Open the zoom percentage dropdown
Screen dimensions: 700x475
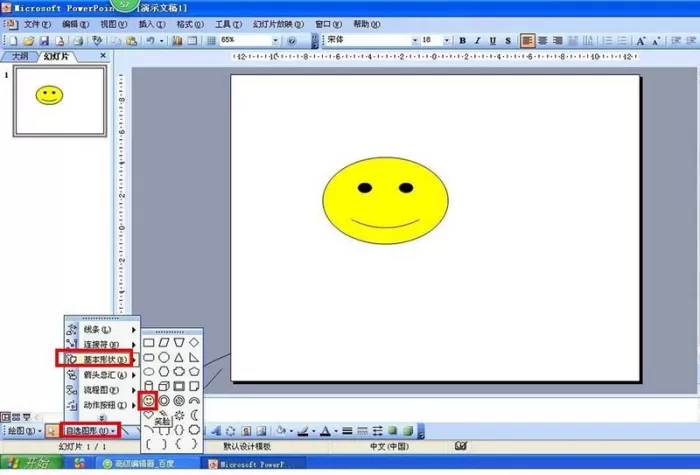pyautogui.click(x=275, y=40)
